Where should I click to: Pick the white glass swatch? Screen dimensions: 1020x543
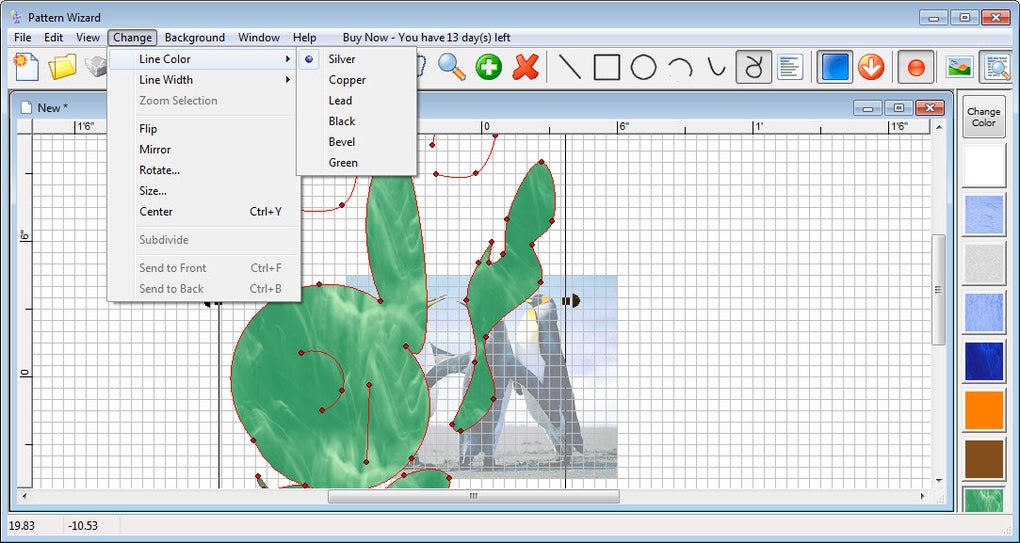point(984,166)
